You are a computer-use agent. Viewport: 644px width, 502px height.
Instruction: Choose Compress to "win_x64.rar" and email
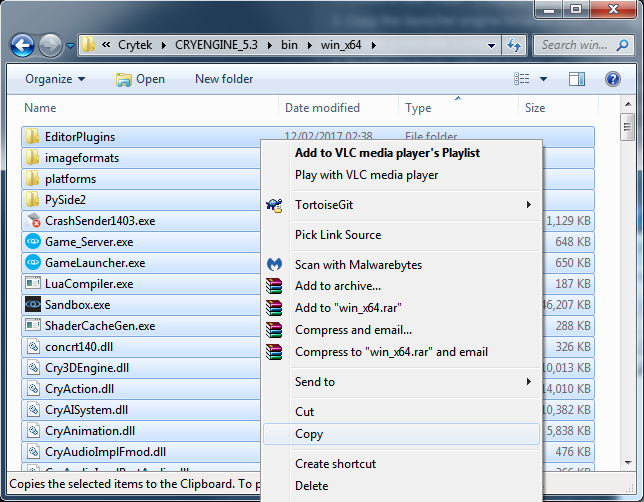[x=401, y=352]
